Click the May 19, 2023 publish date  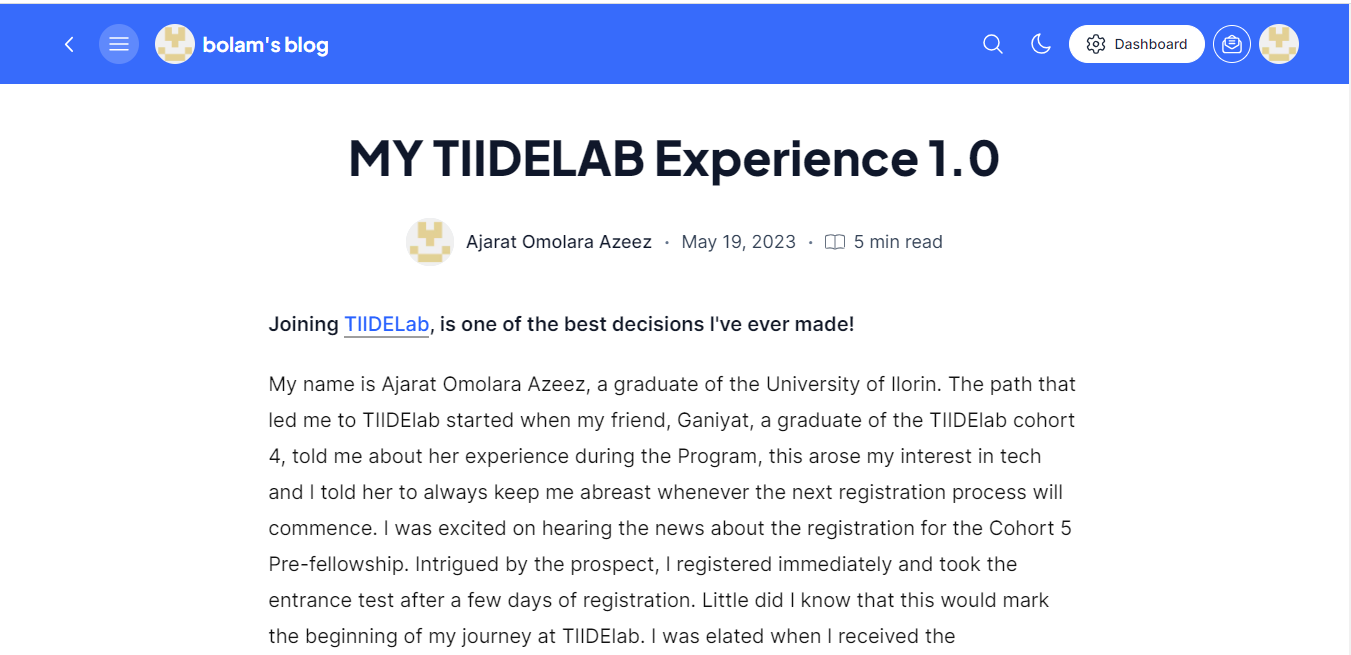739,242
